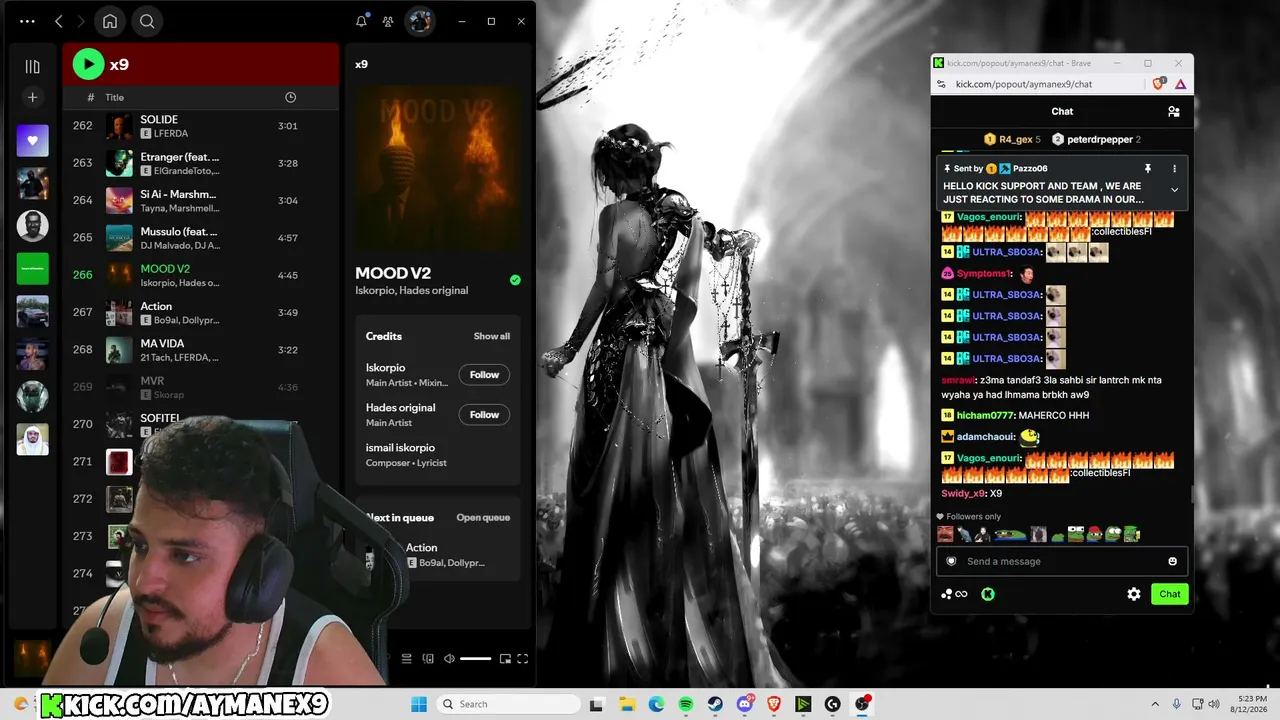Select the playing track MOOD V2 in list
This screenshot has width=1280, height=720.
coord(200,275)
